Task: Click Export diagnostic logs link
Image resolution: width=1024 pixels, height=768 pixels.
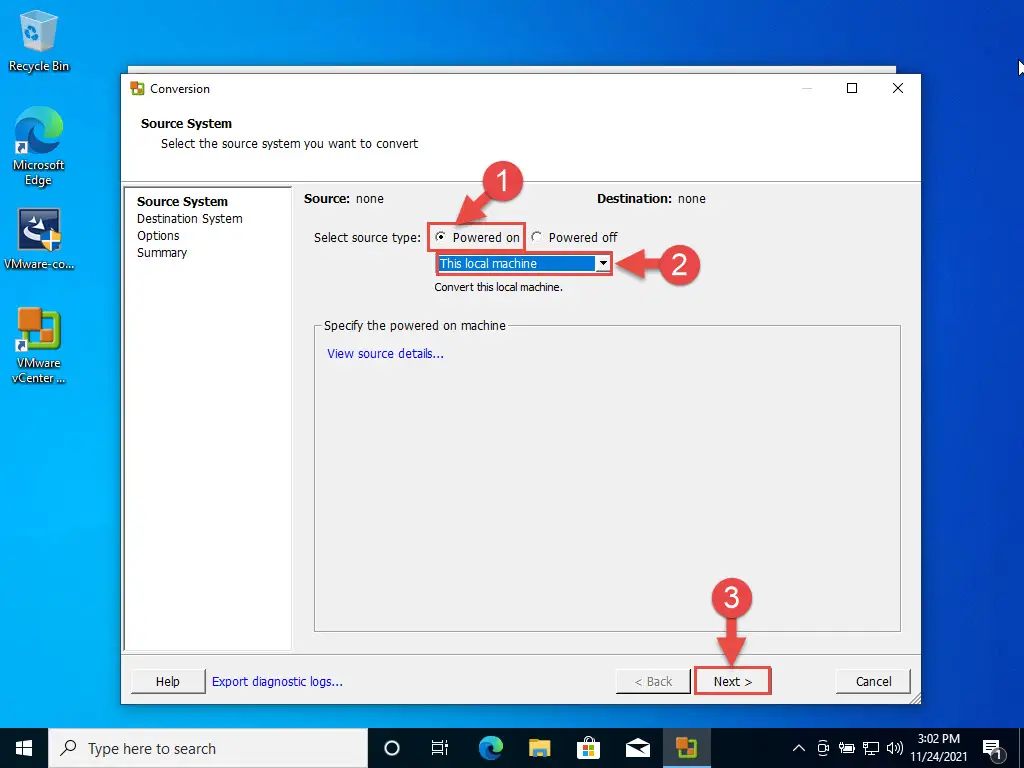Action: coord(277,681)
